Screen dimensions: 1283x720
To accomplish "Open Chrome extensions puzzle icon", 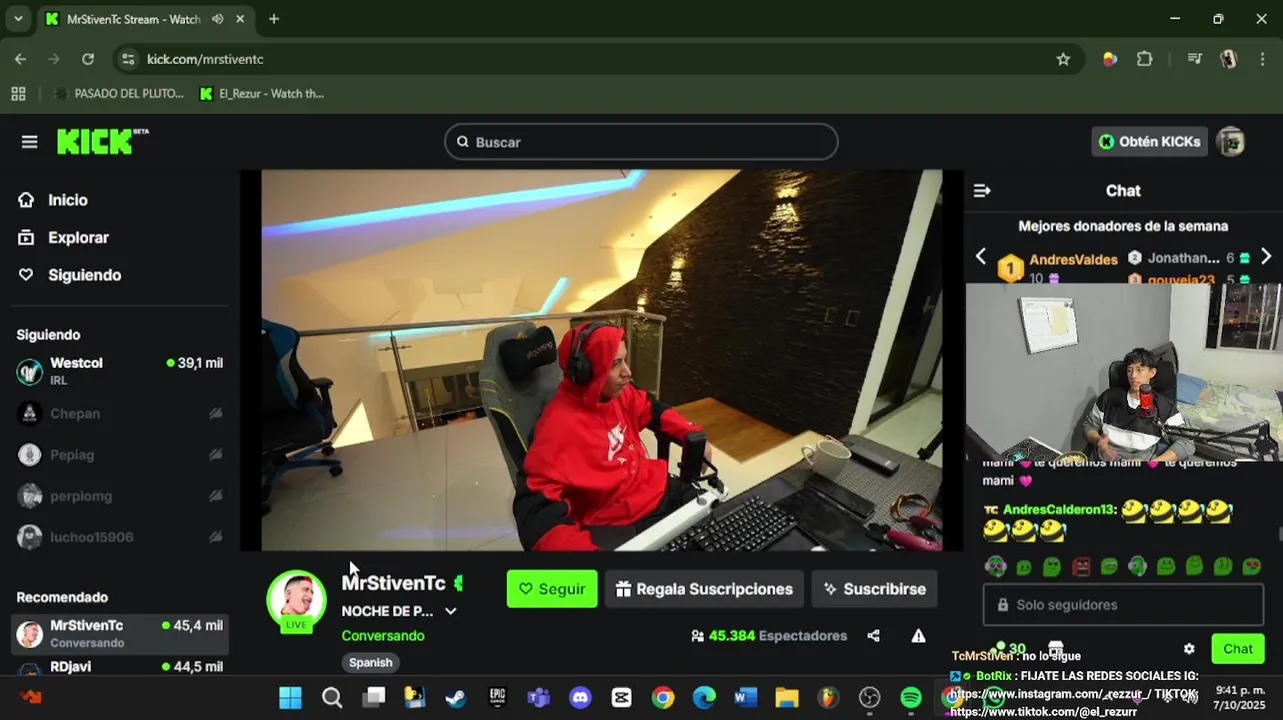I will [1145, 59].
